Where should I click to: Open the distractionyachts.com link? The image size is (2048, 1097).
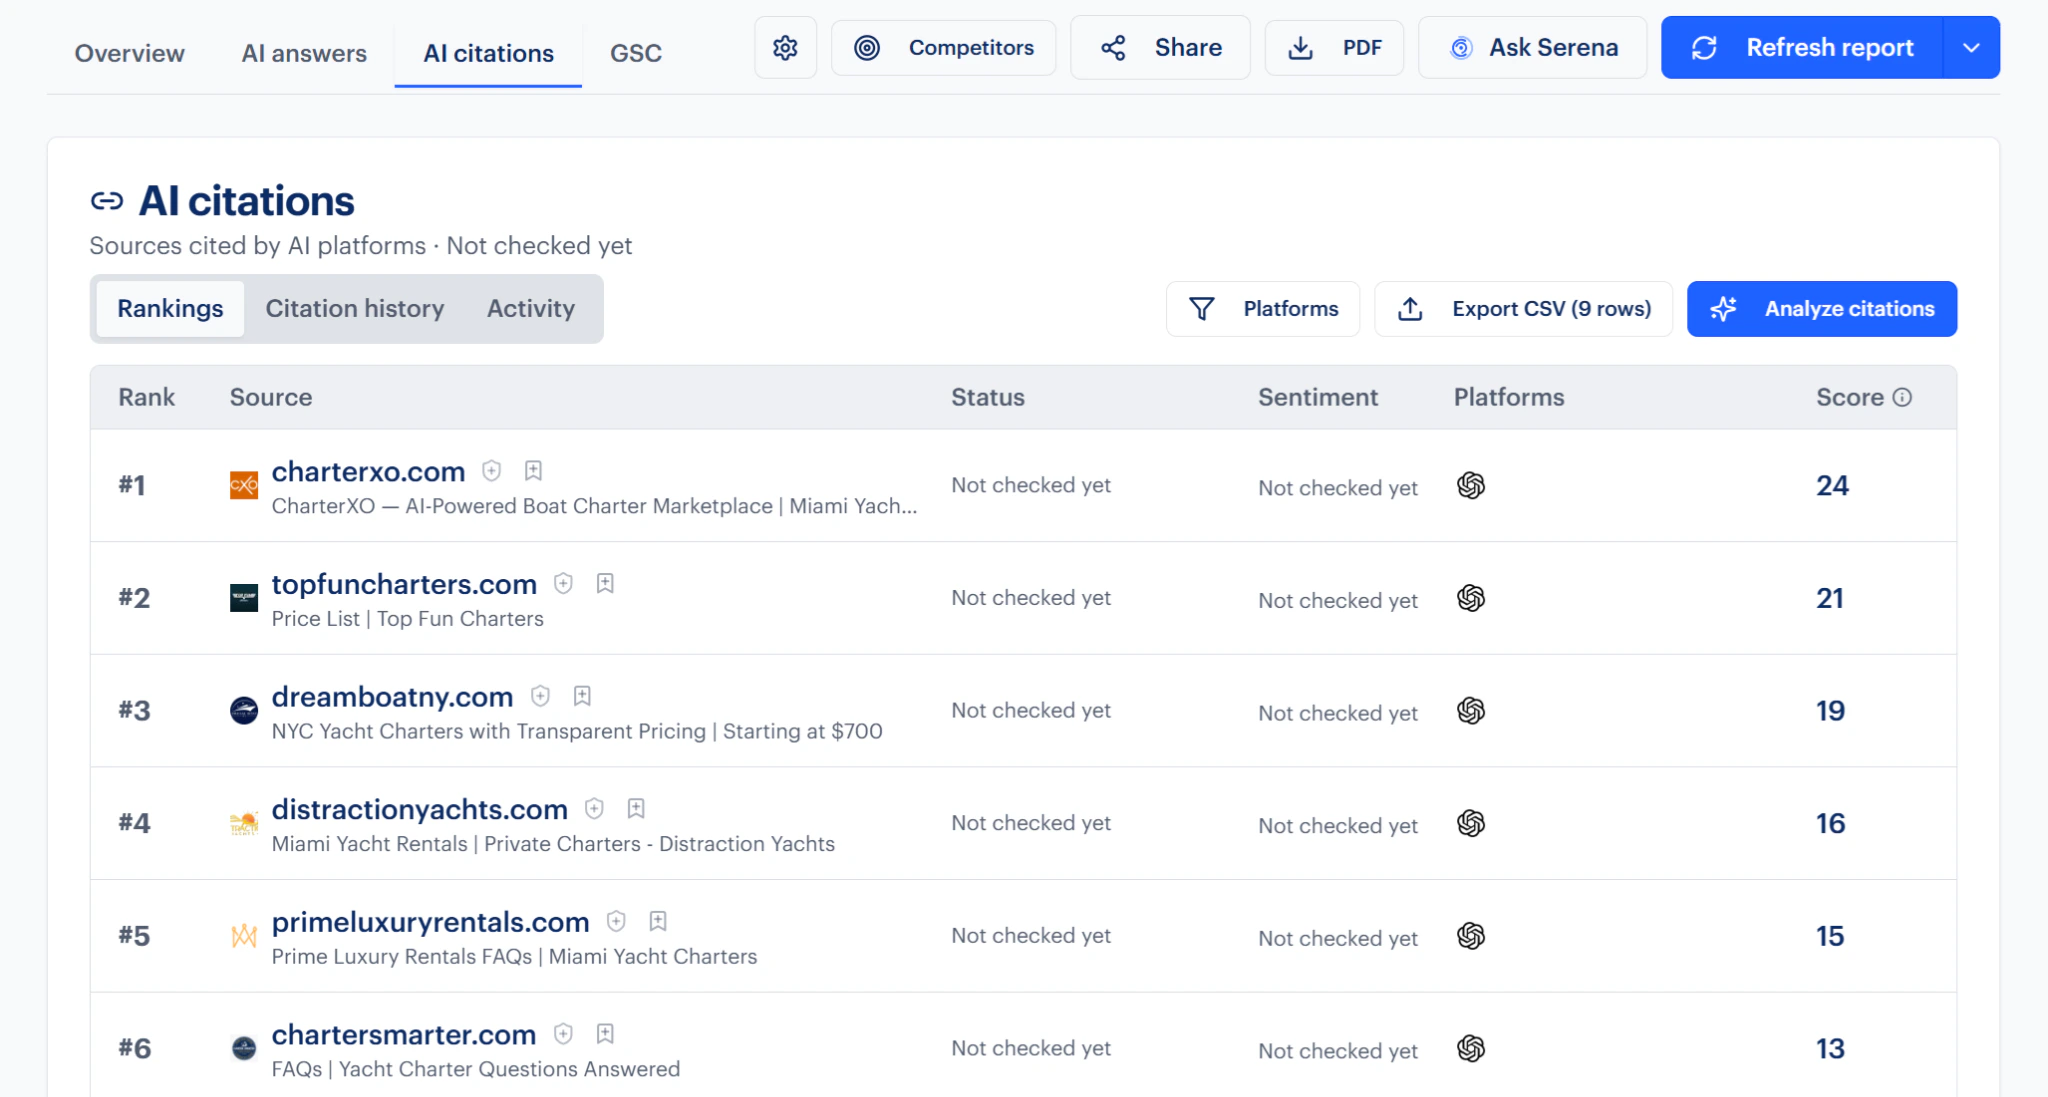pyautogui.click(x=420, y=809)
